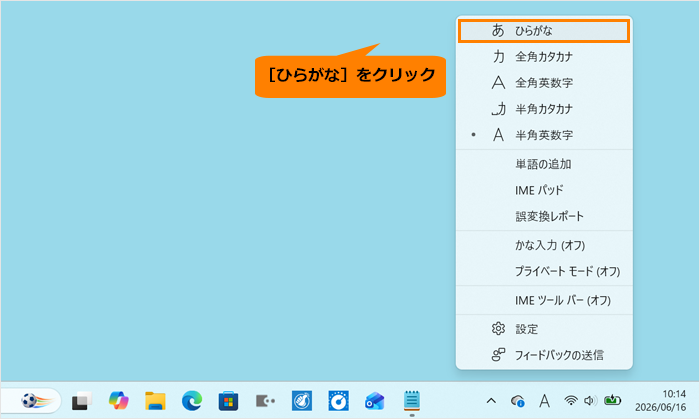Click IME mode indicator A in tray
The height and width of the screenshot is (419, 700).
(x=544, y=401)
